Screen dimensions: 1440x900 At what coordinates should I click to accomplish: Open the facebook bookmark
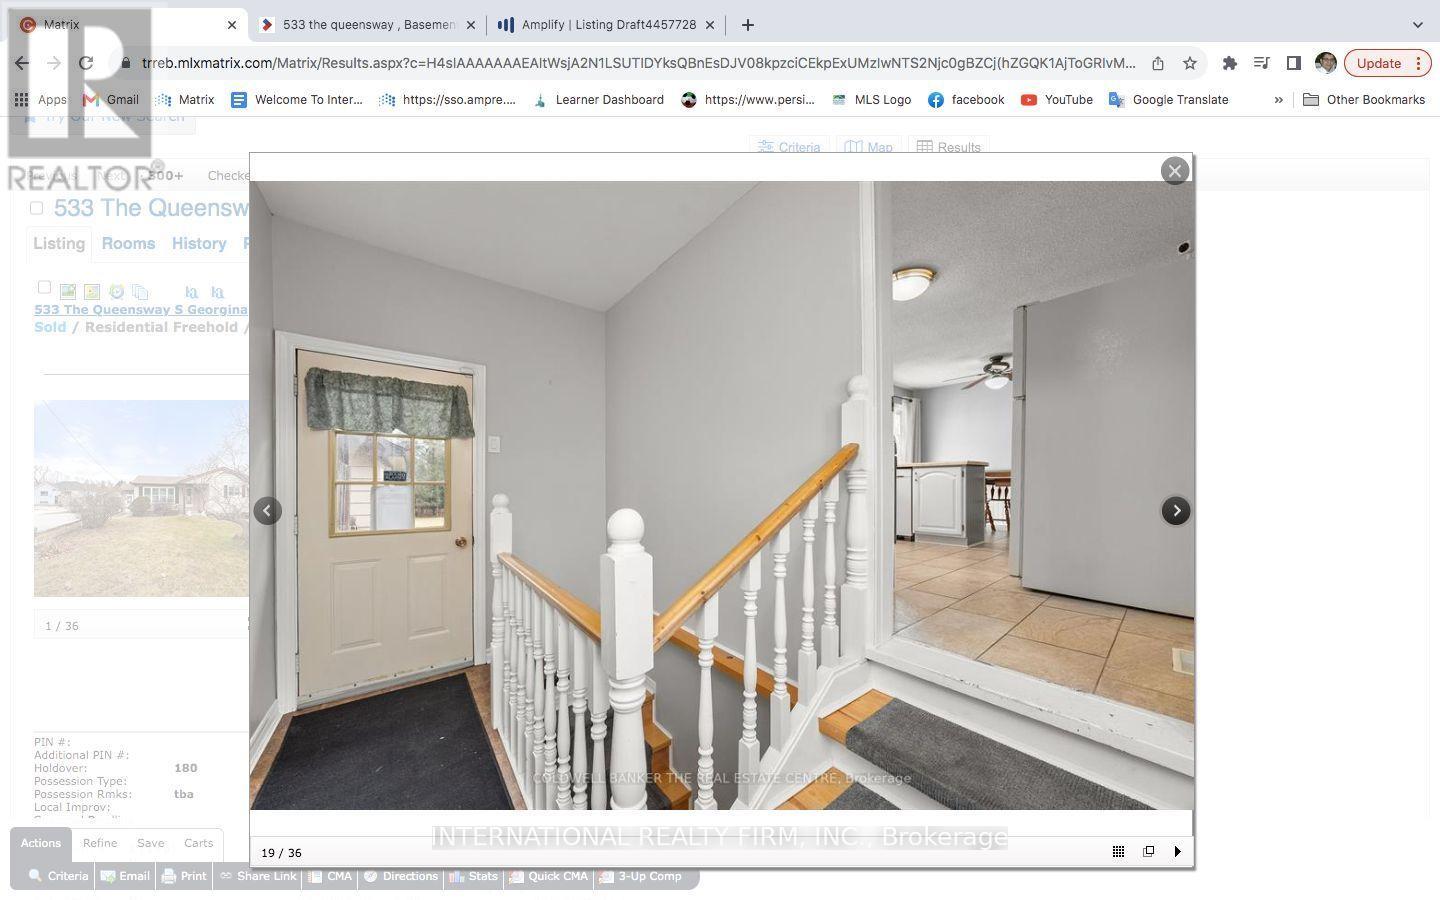966,100
